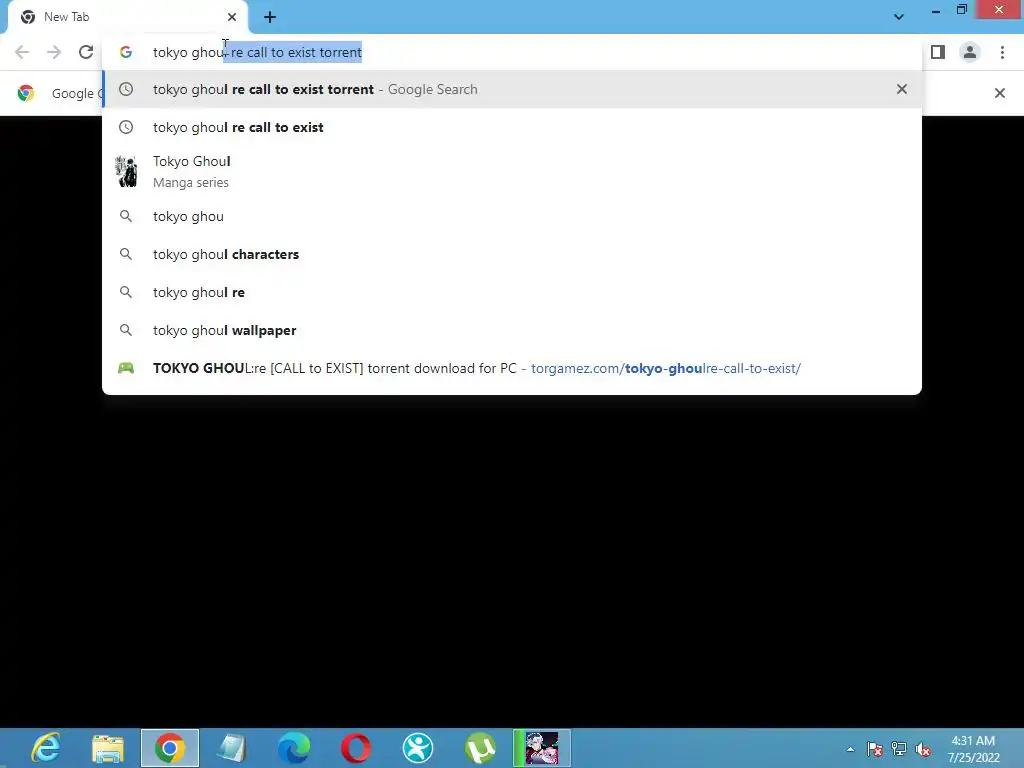Open the notepad-style app on the taskbar
This screenshot has width=1024, height=768.
(x=232, y=748)
